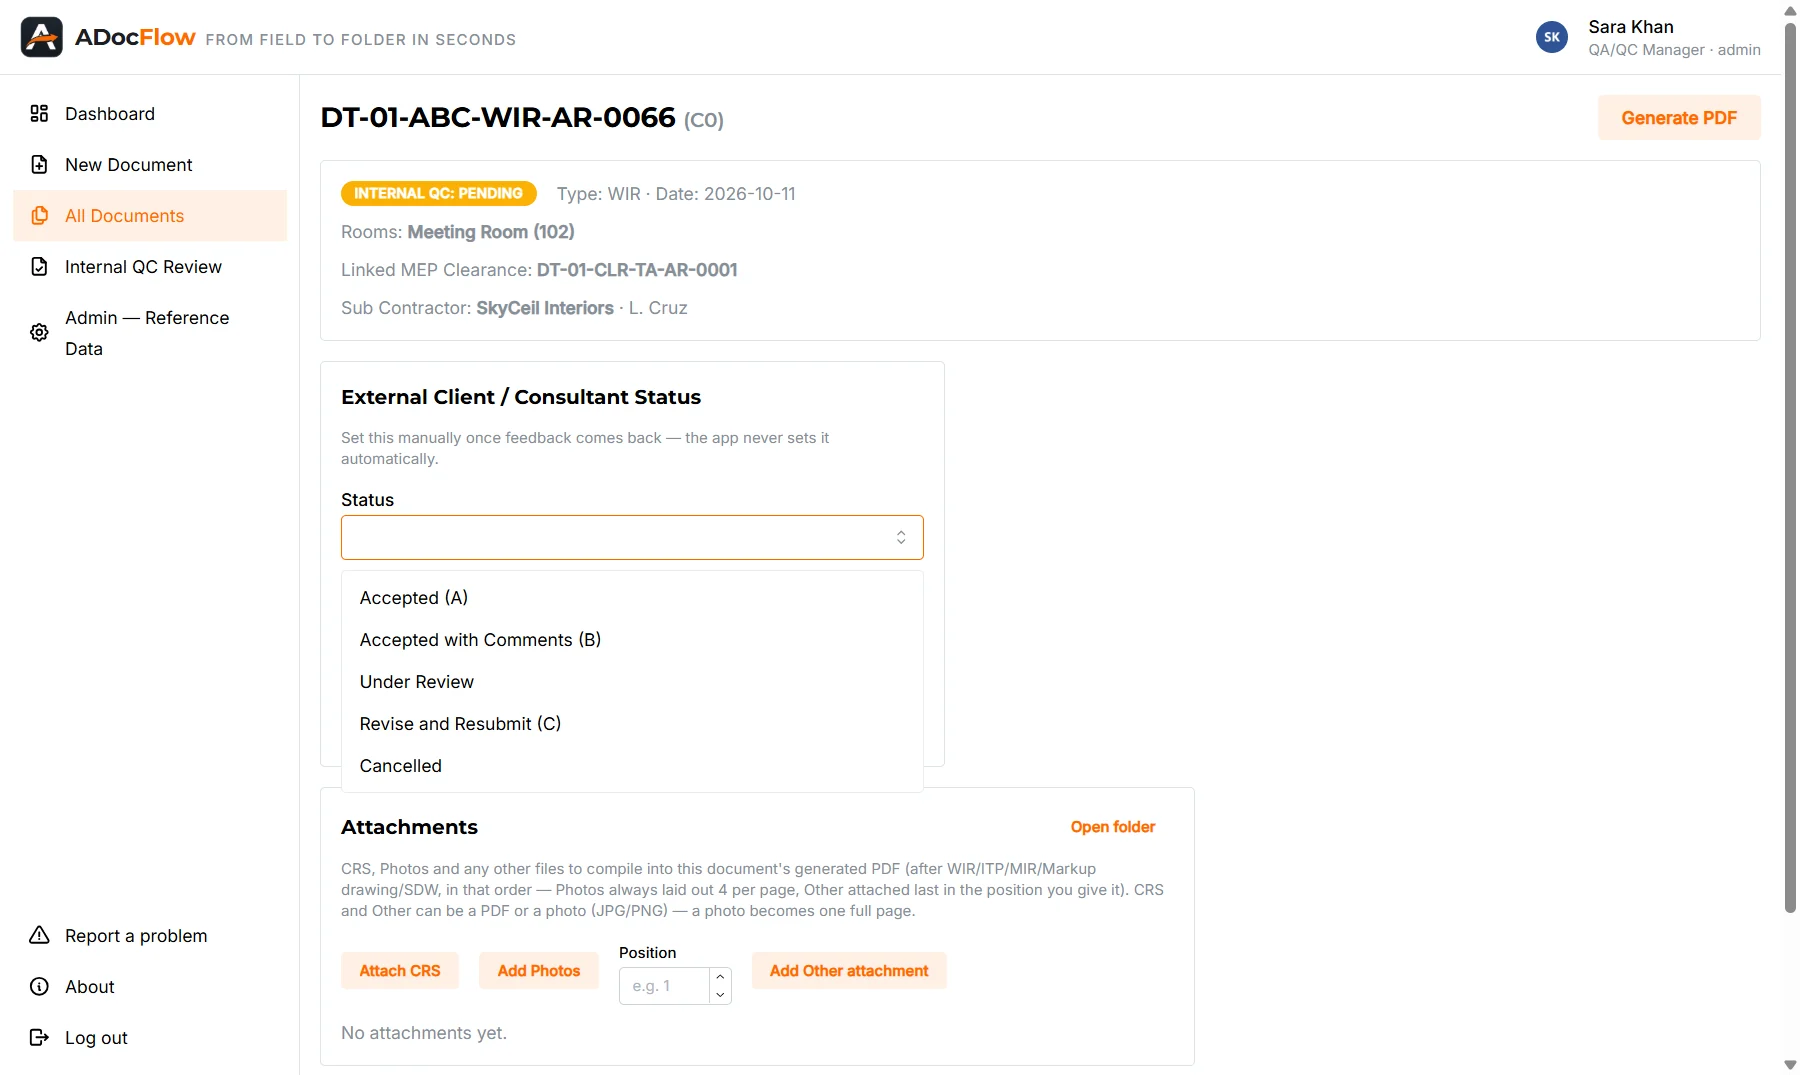The height and width of the screenshot is (1075, 1800).
Task: Click the SkyCeil Interiors subcontractor name
Action: pos(545,307)
